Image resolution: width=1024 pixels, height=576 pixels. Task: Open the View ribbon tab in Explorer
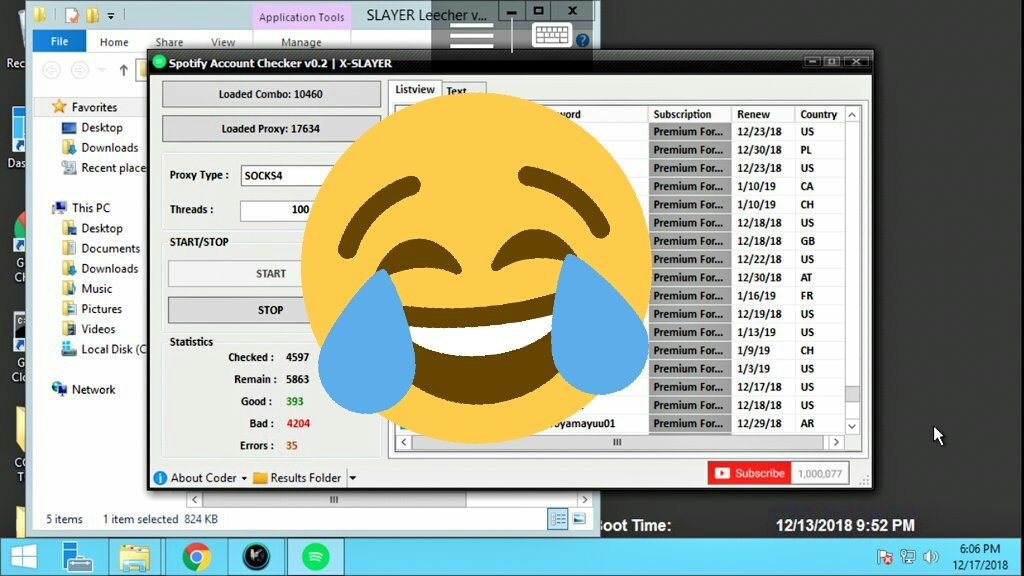click(223, 42)
